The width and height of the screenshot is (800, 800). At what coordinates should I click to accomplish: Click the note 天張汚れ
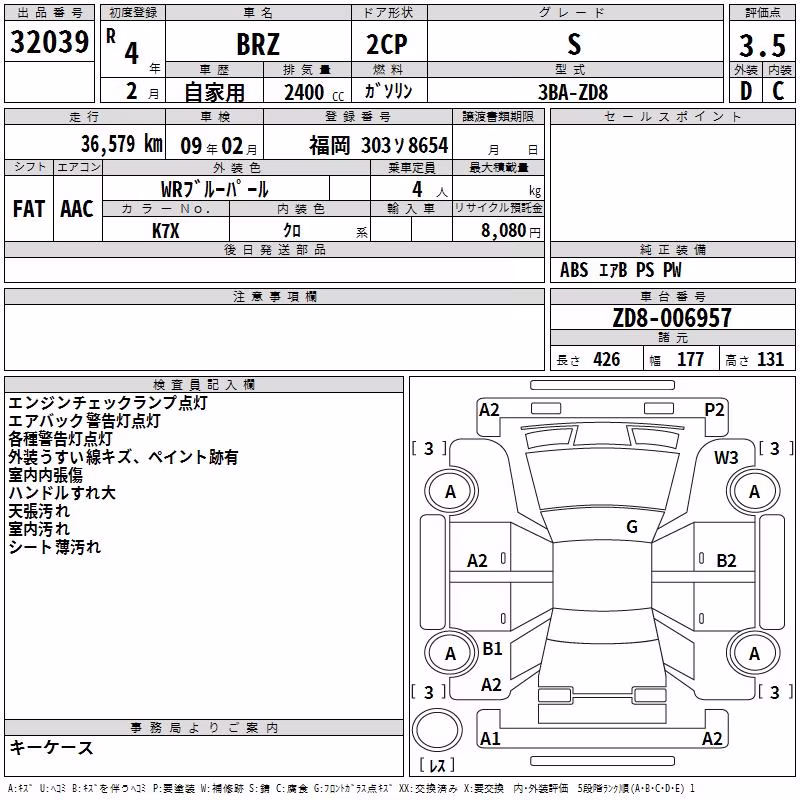[39, 511]
